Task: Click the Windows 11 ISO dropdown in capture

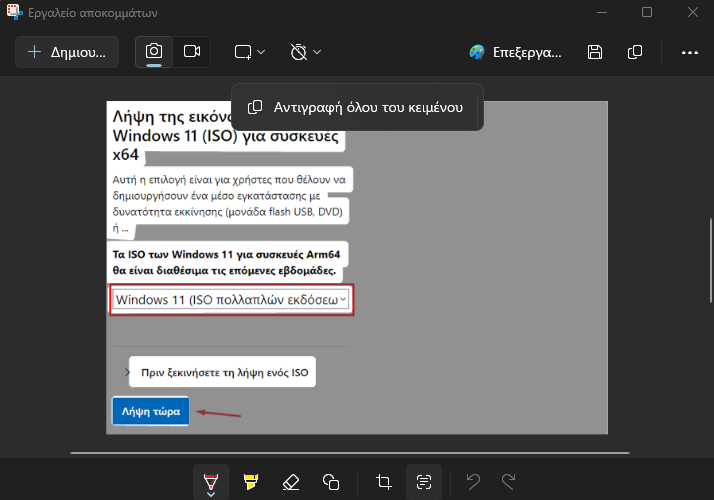Action: click(x=231, y=300)
